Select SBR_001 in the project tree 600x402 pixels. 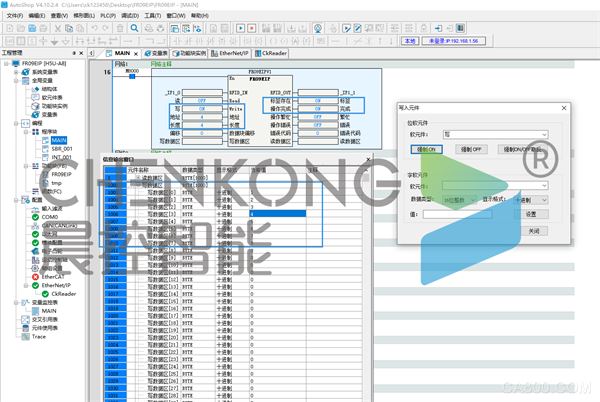pyautogui.click(x=62, y=149)
